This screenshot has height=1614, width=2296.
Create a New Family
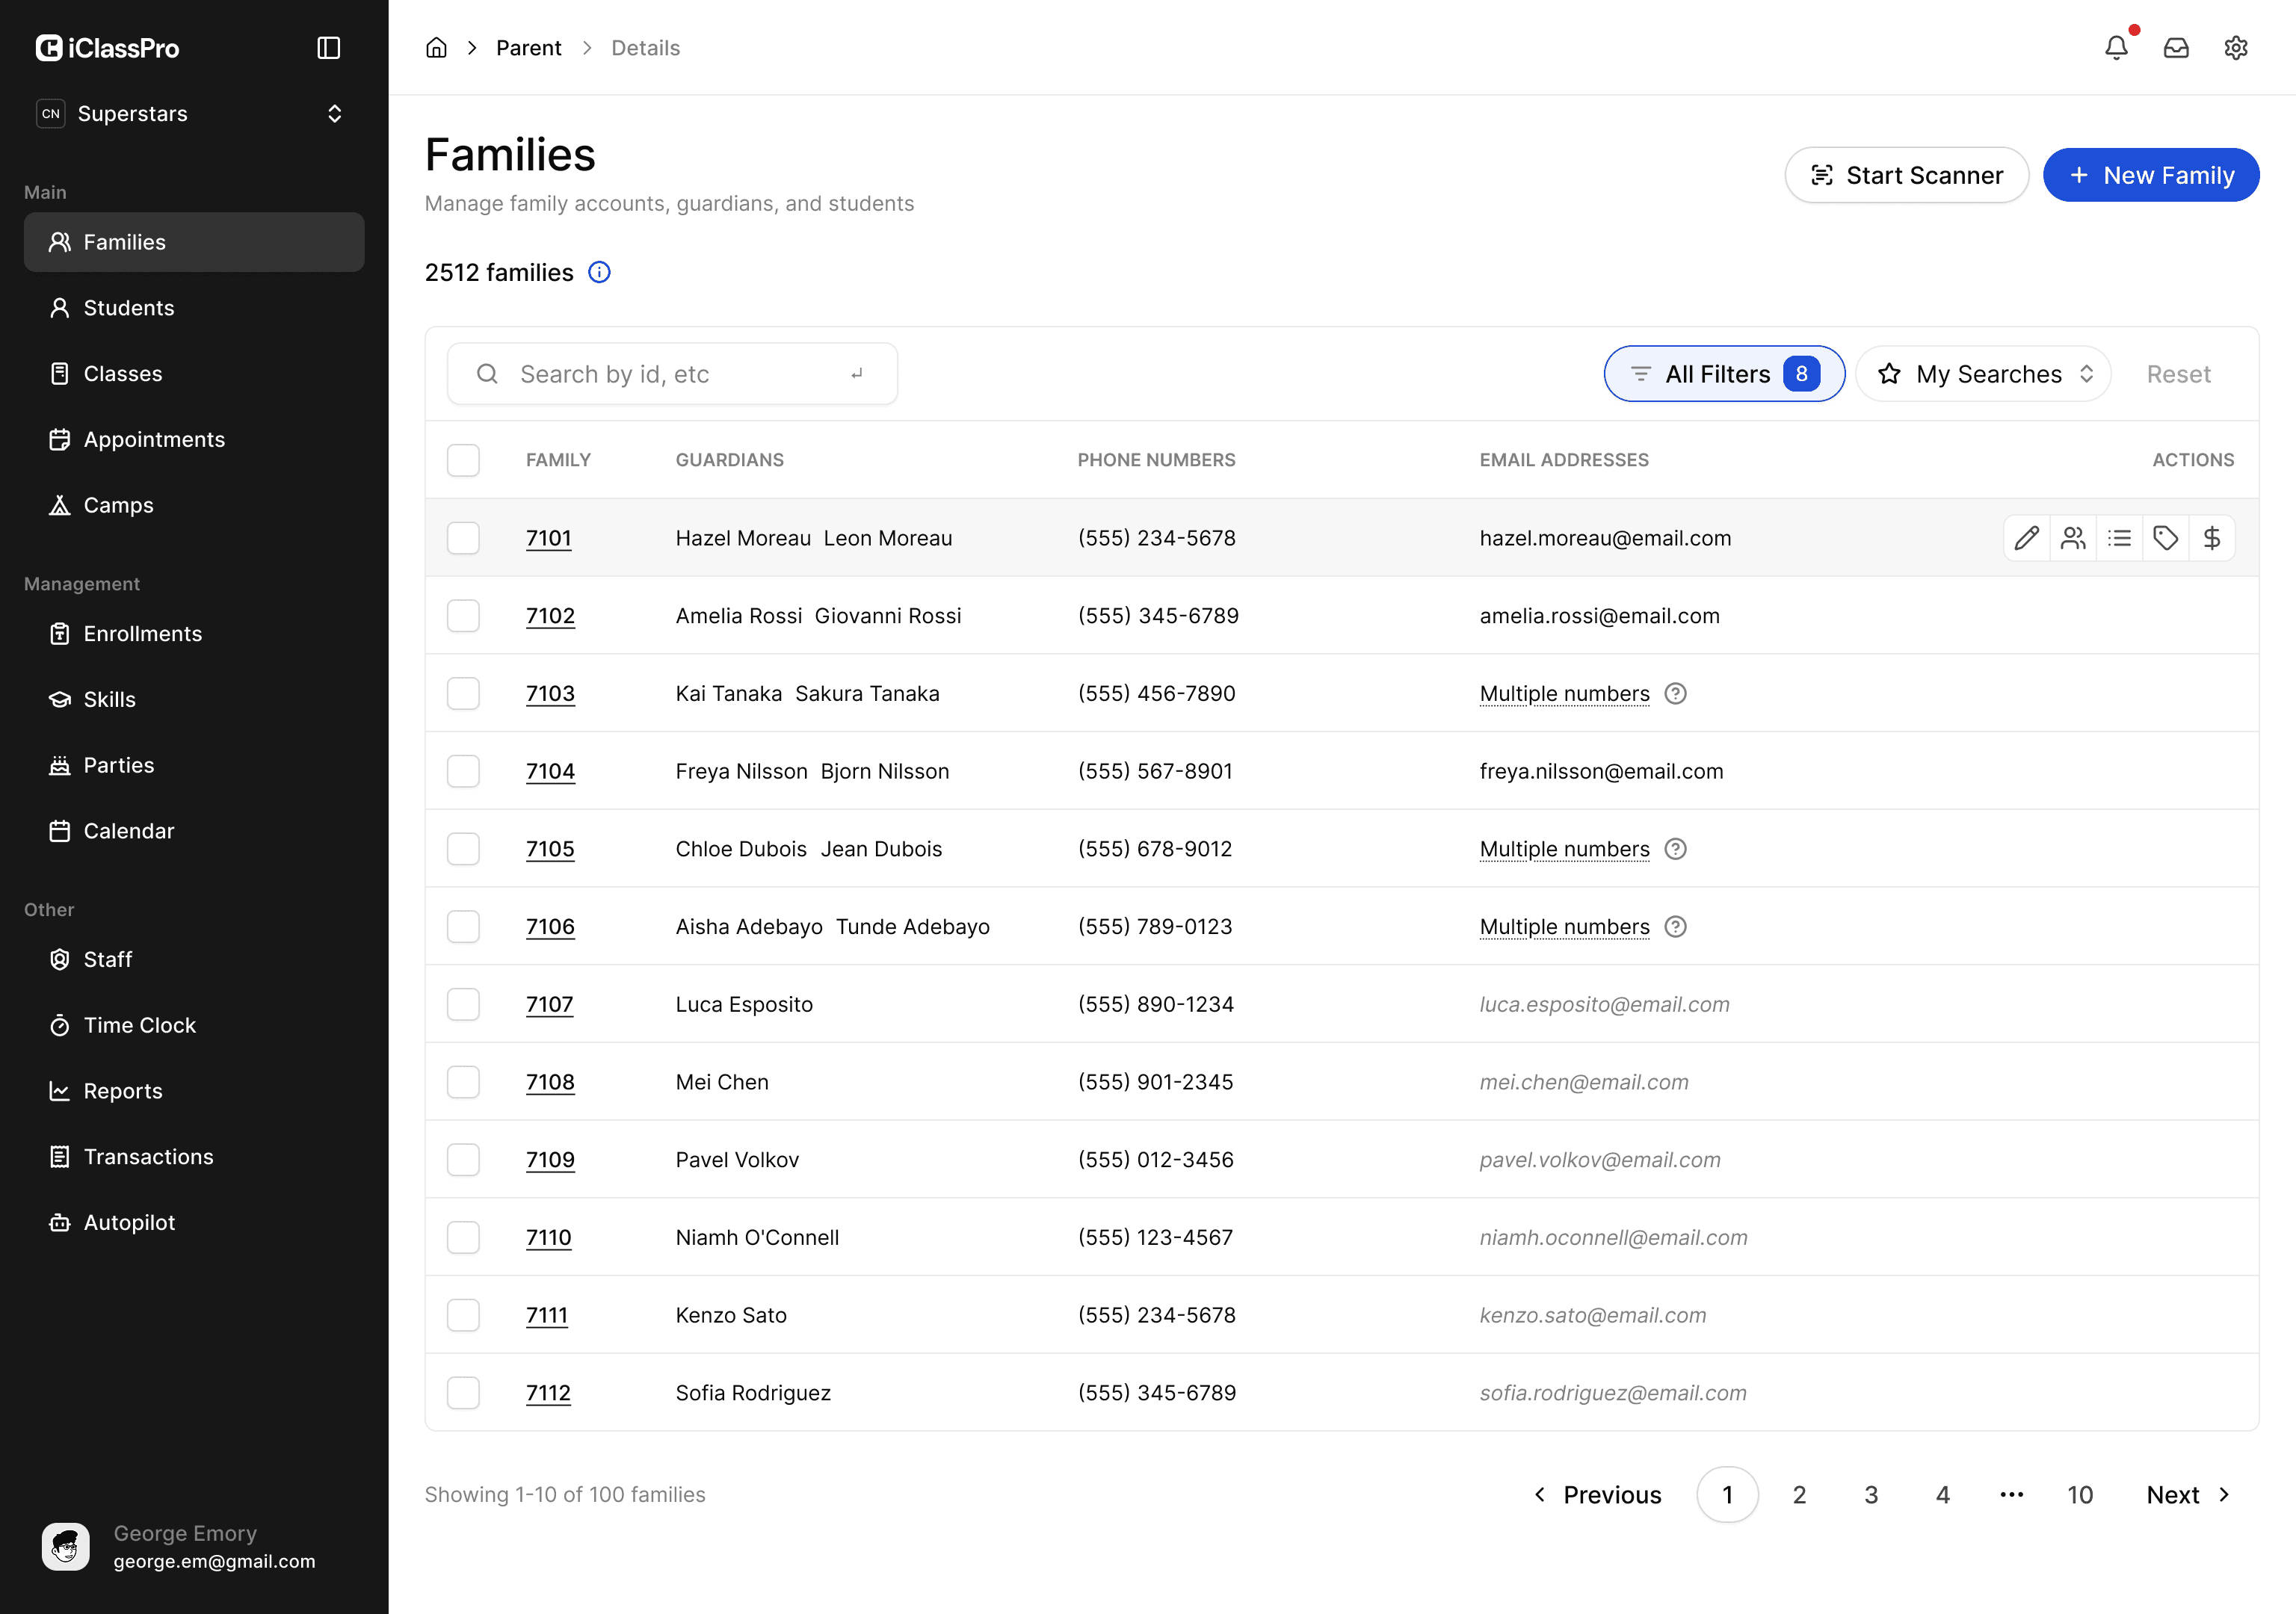[x=2151, y=176]
